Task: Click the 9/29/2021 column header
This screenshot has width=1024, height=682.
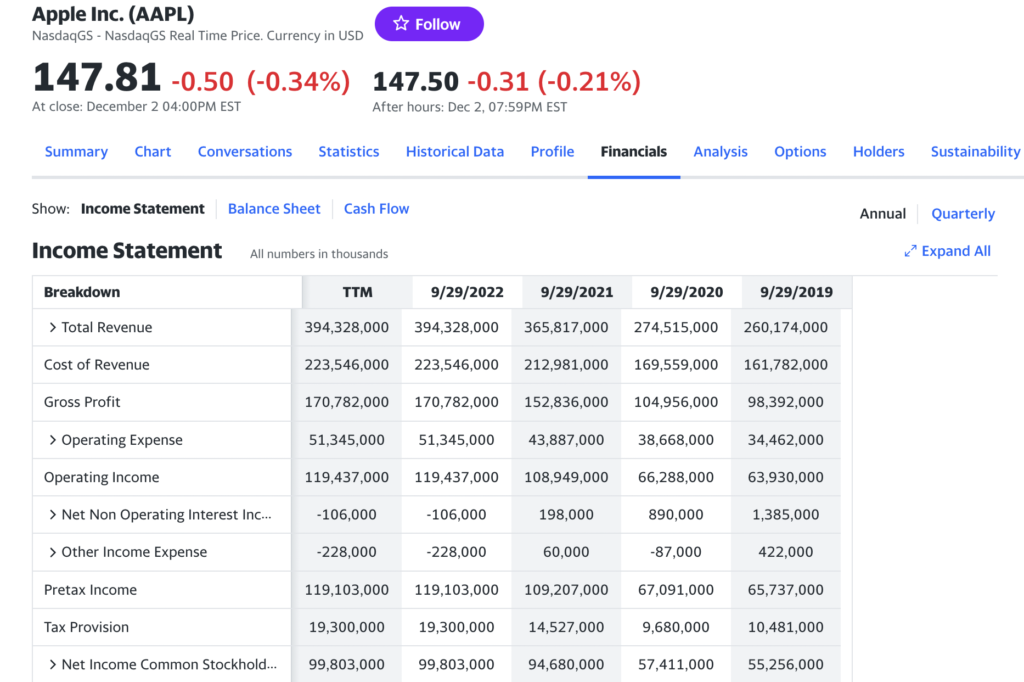Action: point(576,292)
